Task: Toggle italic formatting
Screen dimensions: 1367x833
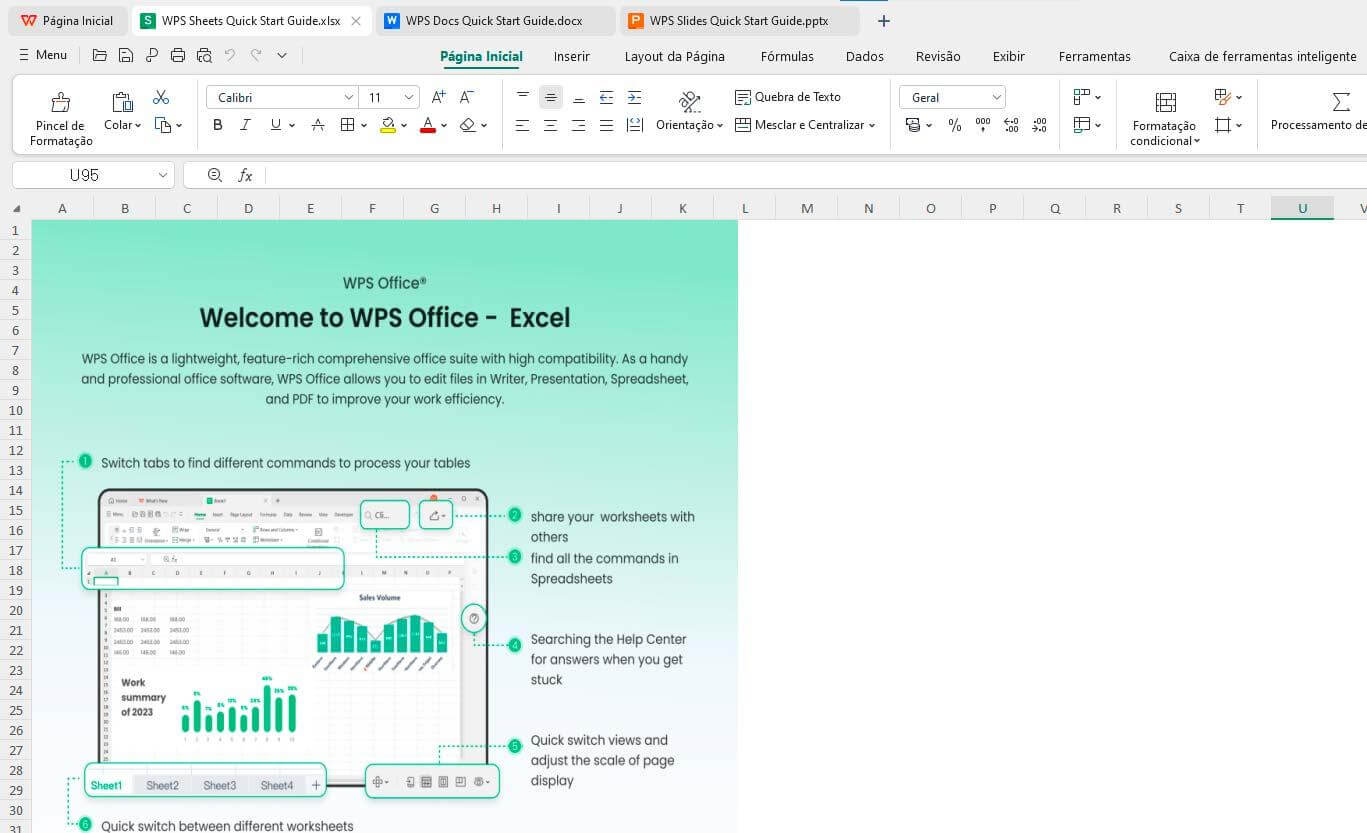Action: (x=245, y=124)
